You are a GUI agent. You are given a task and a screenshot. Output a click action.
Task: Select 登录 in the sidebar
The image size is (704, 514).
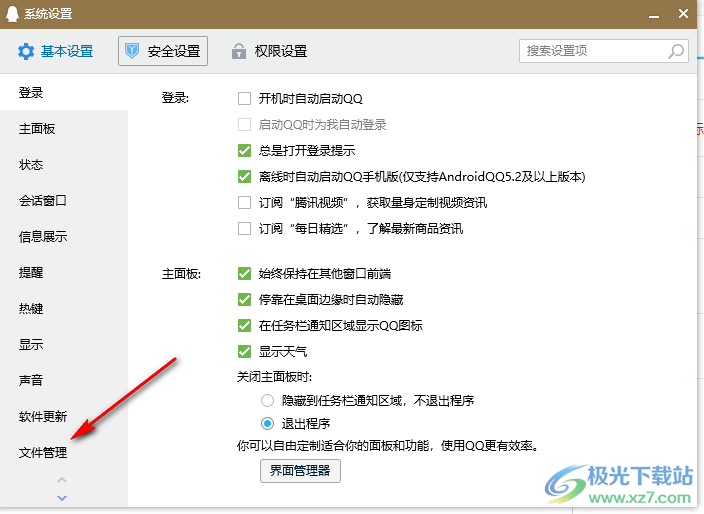[x=64, y=92]
